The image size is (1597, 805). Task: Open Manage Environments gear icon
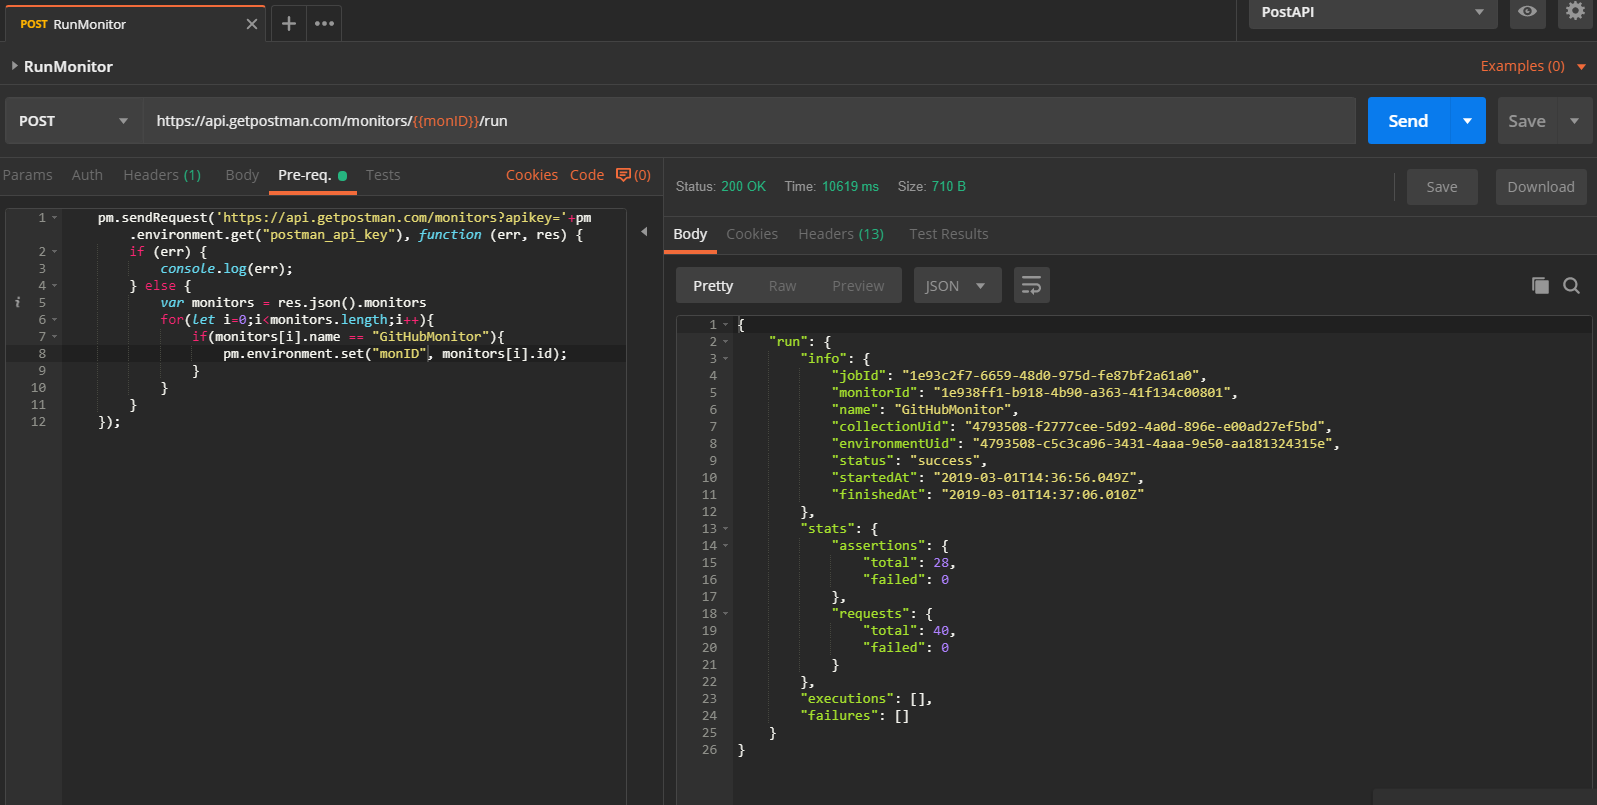pyautogui.click(x=1575, y=11)
